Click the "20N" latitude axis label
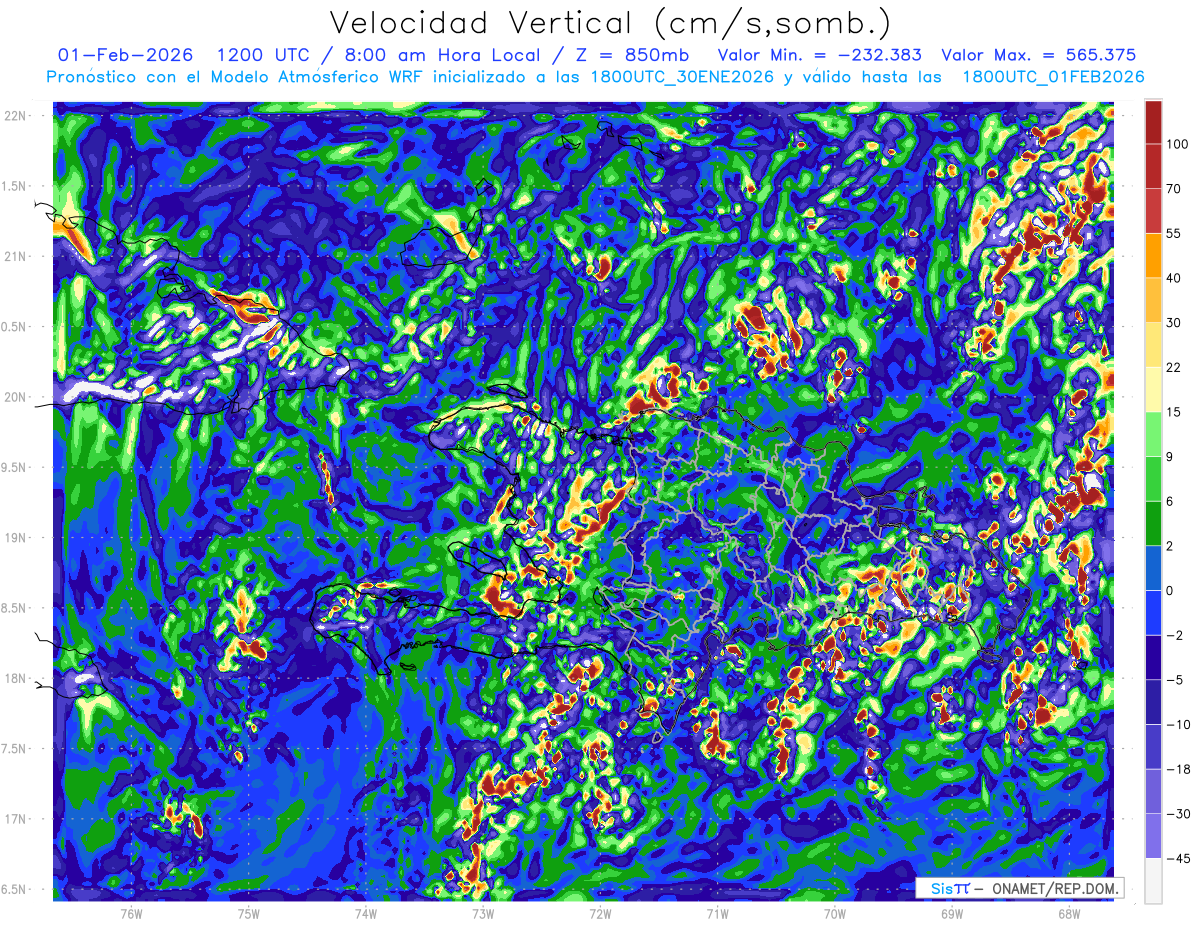1200x927 pixels. 14,397
